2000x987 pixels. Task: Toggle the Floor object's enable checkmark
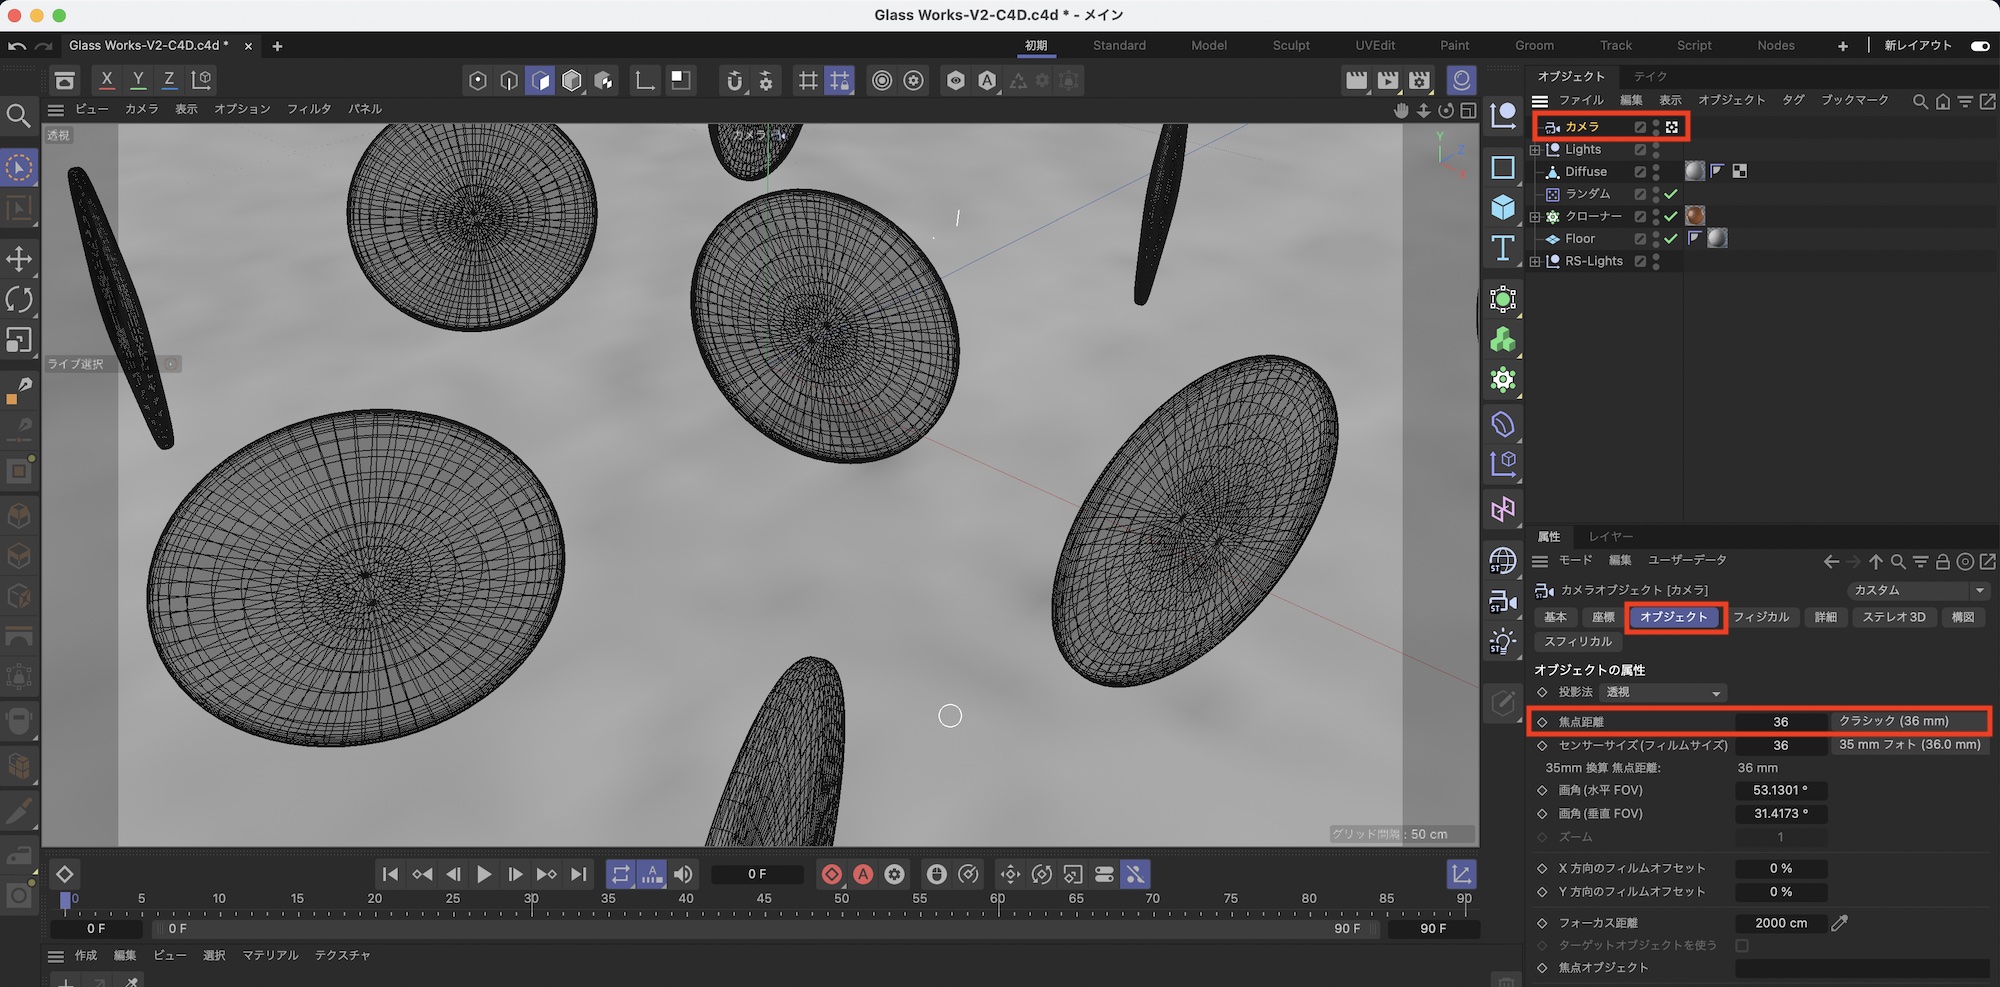click(x=1670, y=239)
